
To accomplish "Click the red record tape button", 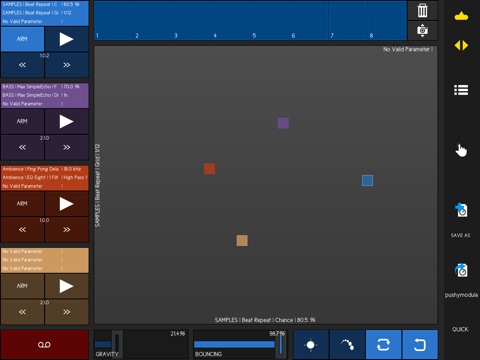I will point(44,345).
